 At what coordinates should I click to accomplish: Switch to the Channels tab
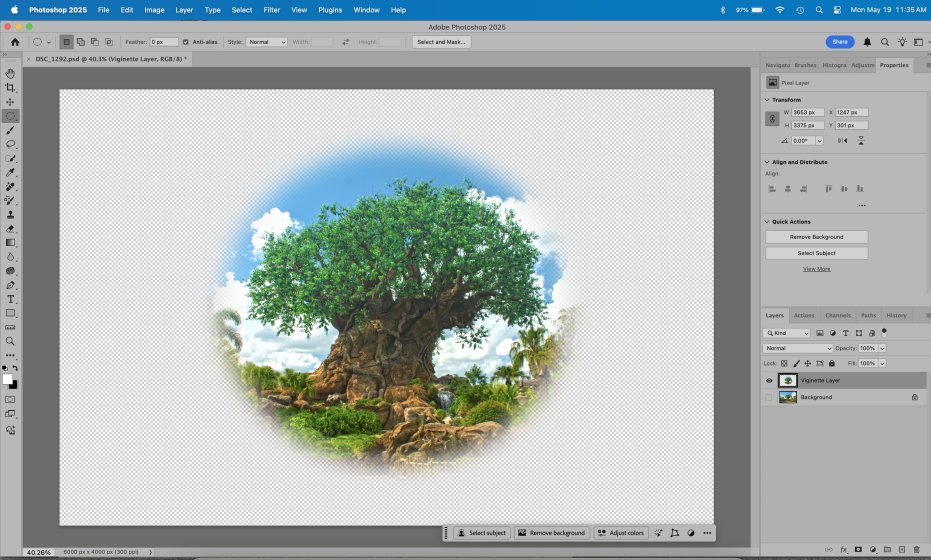point(838,315)
